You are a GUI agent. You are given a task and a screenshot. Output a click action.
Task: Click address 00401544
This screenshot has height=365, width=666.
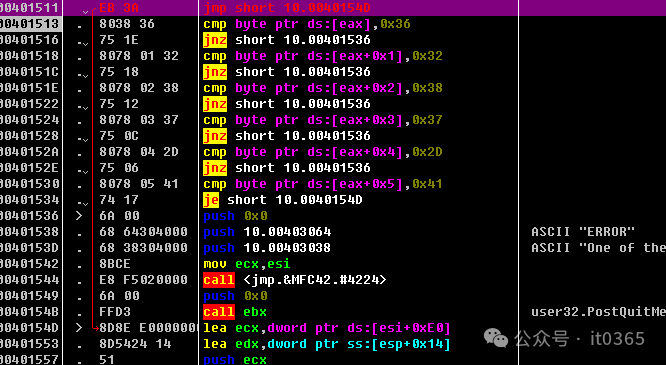(x=29, y=280)
